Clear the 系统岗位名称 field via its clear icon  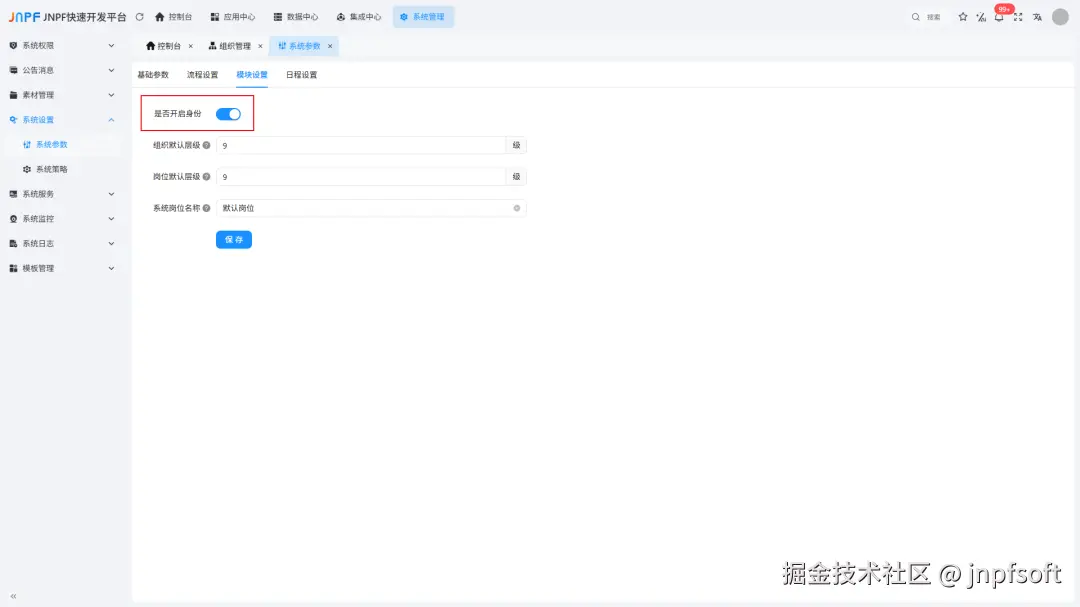click(516, 208)
